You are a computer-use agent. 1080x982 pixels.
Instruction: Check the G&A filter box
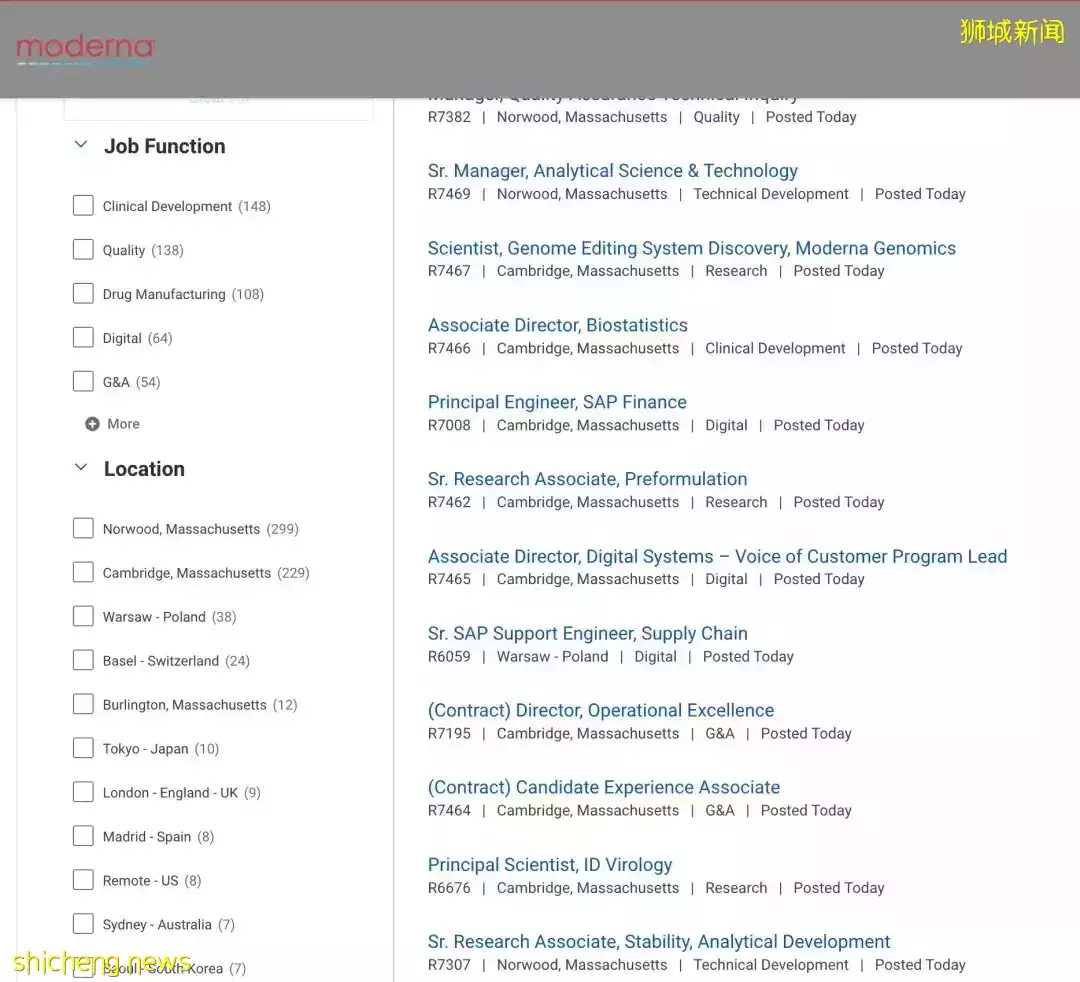pyautogui.click(x=83, y=382)
